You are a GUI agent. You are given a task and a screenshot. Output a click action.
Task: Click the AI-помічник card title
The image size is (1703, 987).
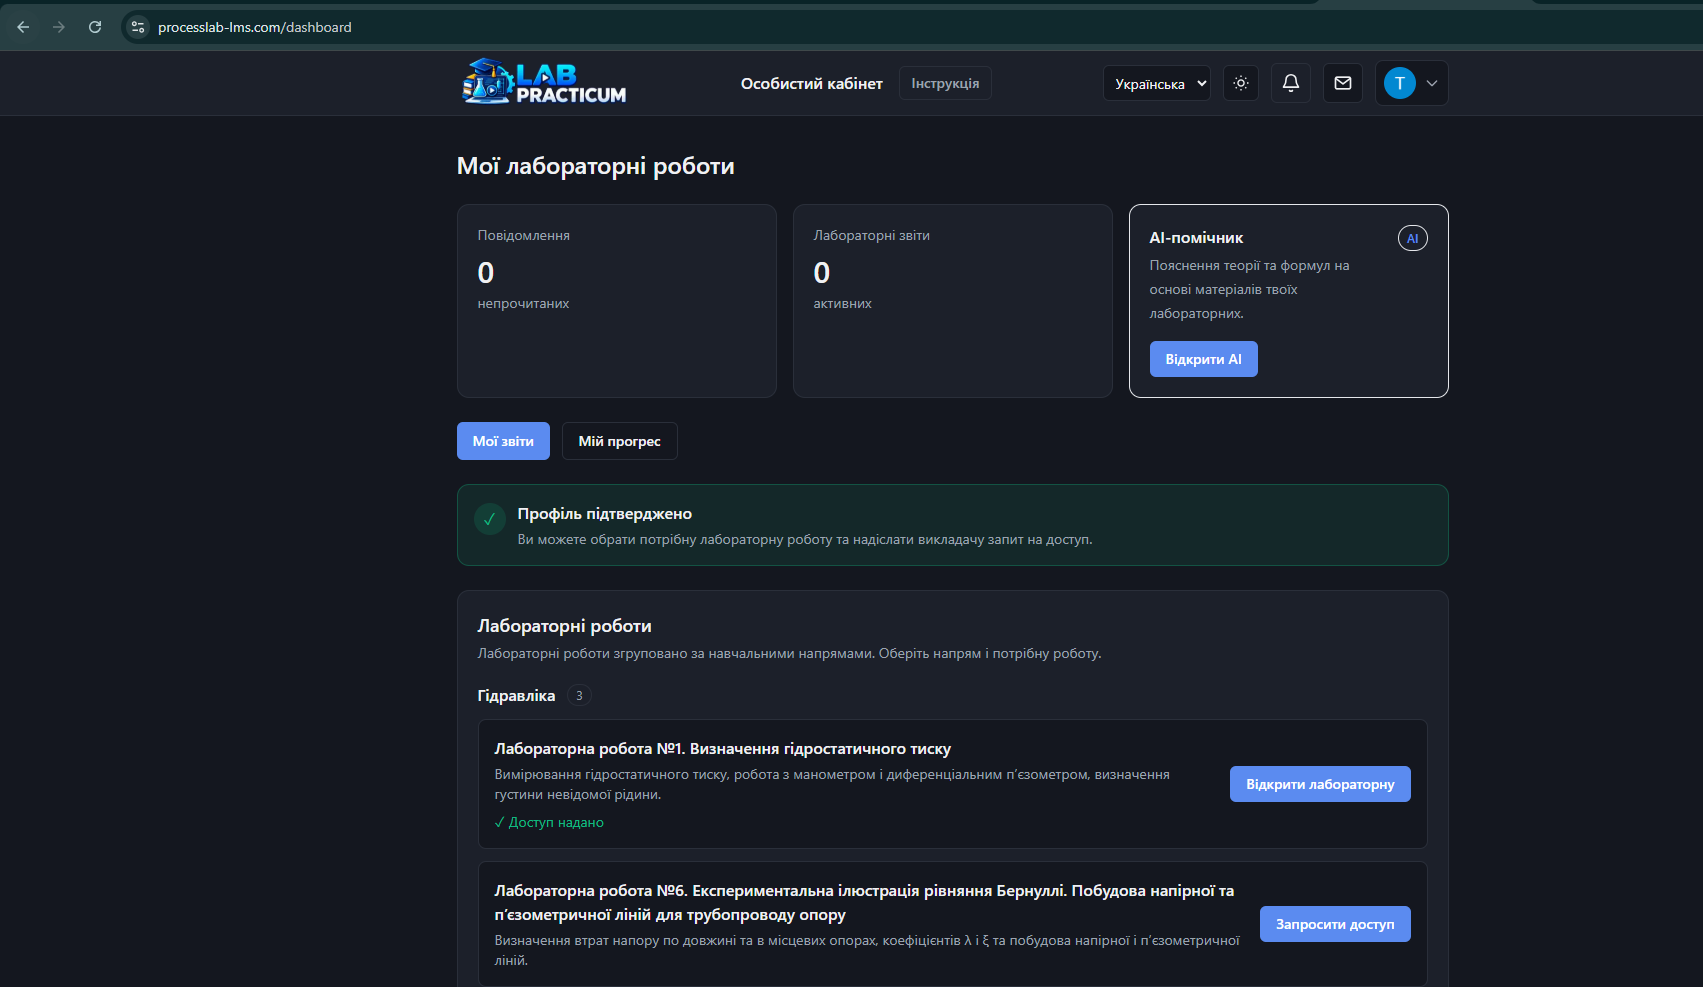coord(1196,238)
